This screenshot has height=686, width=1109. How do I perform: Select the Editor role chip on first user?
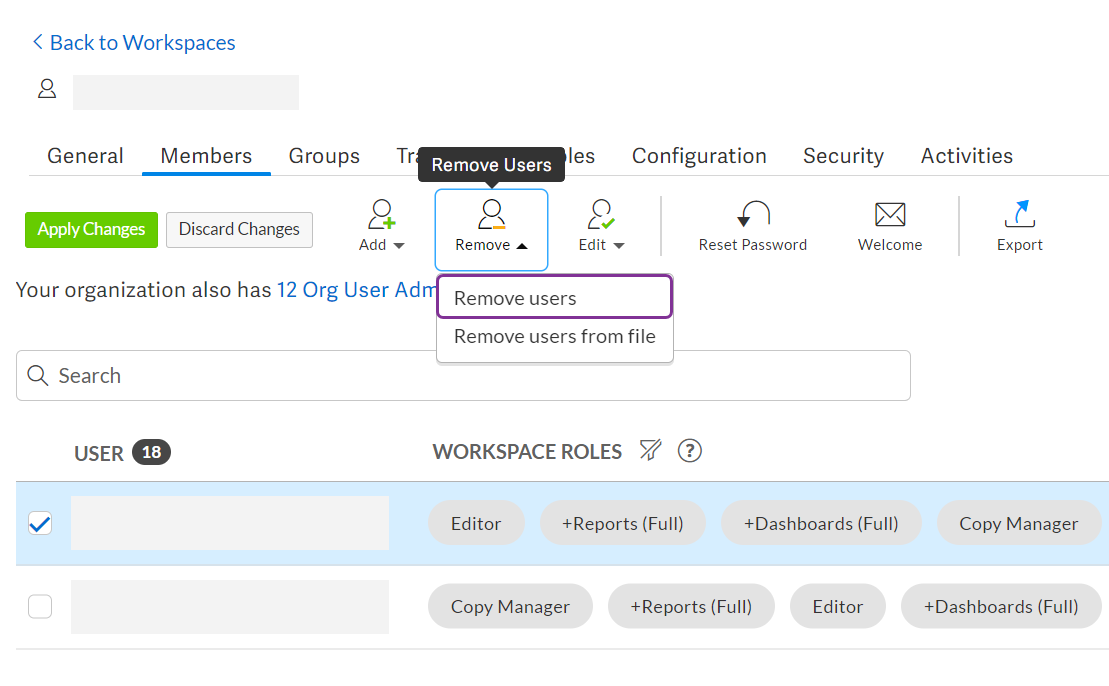tap(476, 522)
